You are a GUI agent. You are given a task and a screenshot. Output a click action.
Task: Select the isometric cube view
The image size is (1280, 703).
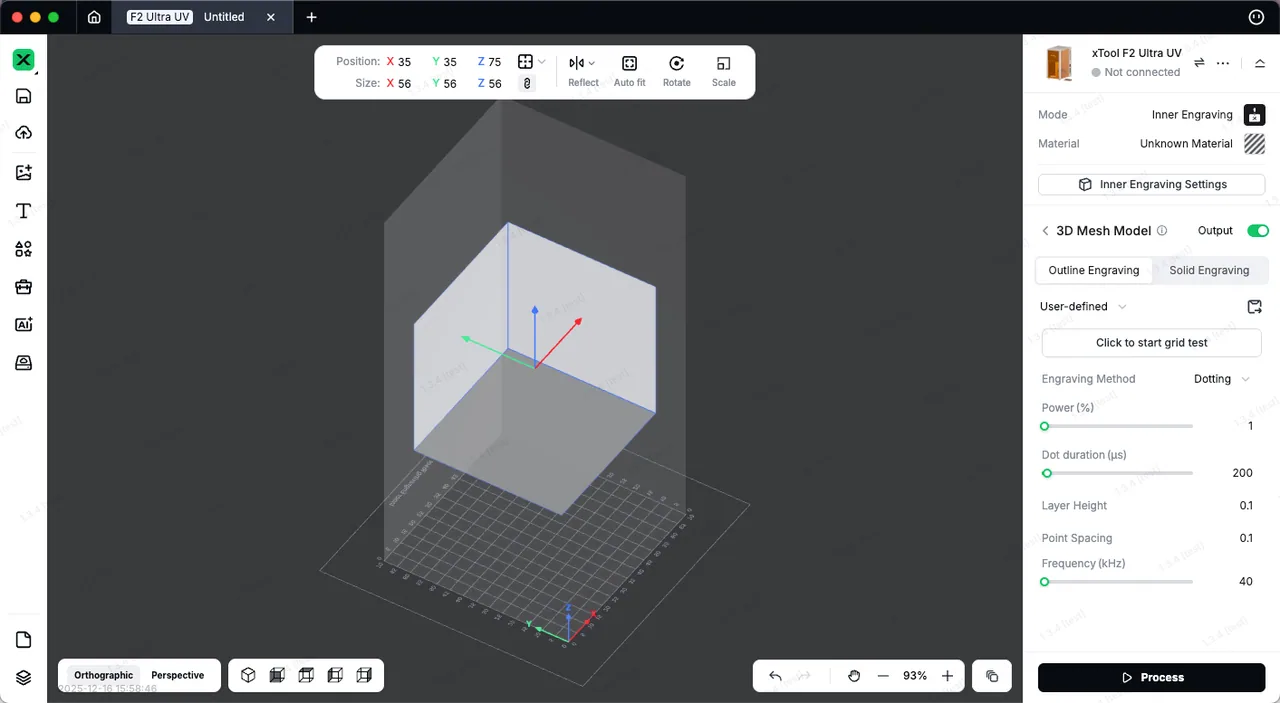tap(248, 676)
